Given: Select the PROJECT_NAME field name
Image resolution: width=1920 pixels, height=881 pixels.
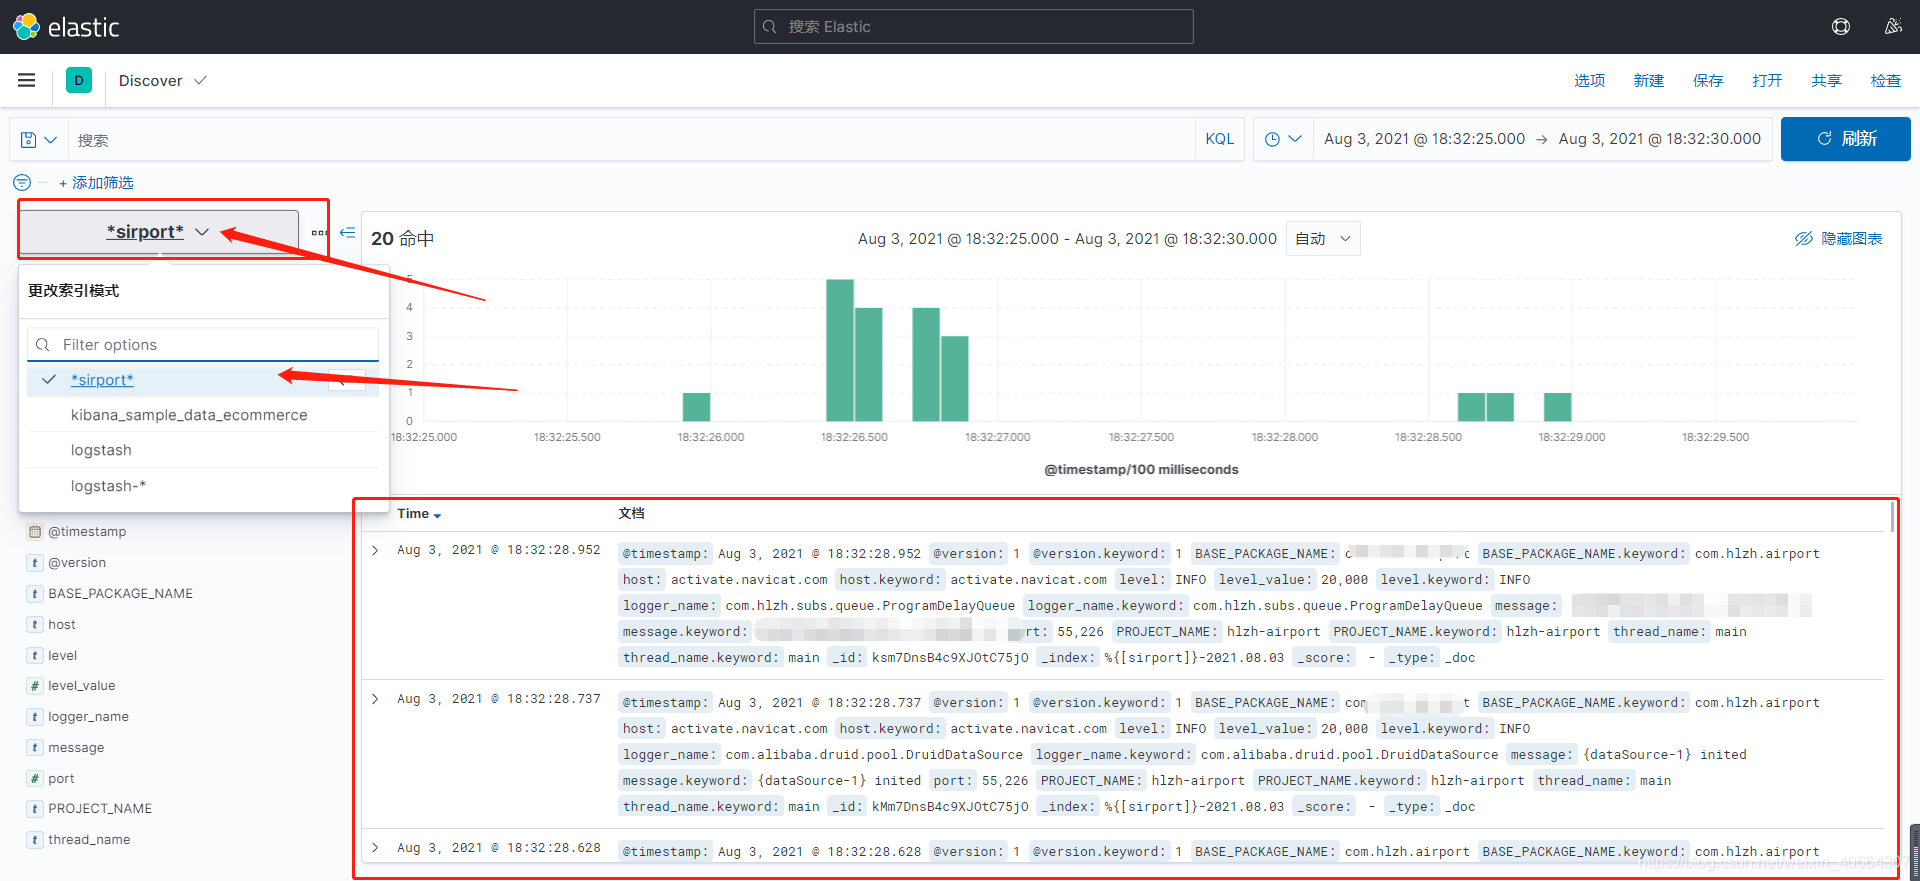Looking at the screenshot, I should [x=100, y=809].
